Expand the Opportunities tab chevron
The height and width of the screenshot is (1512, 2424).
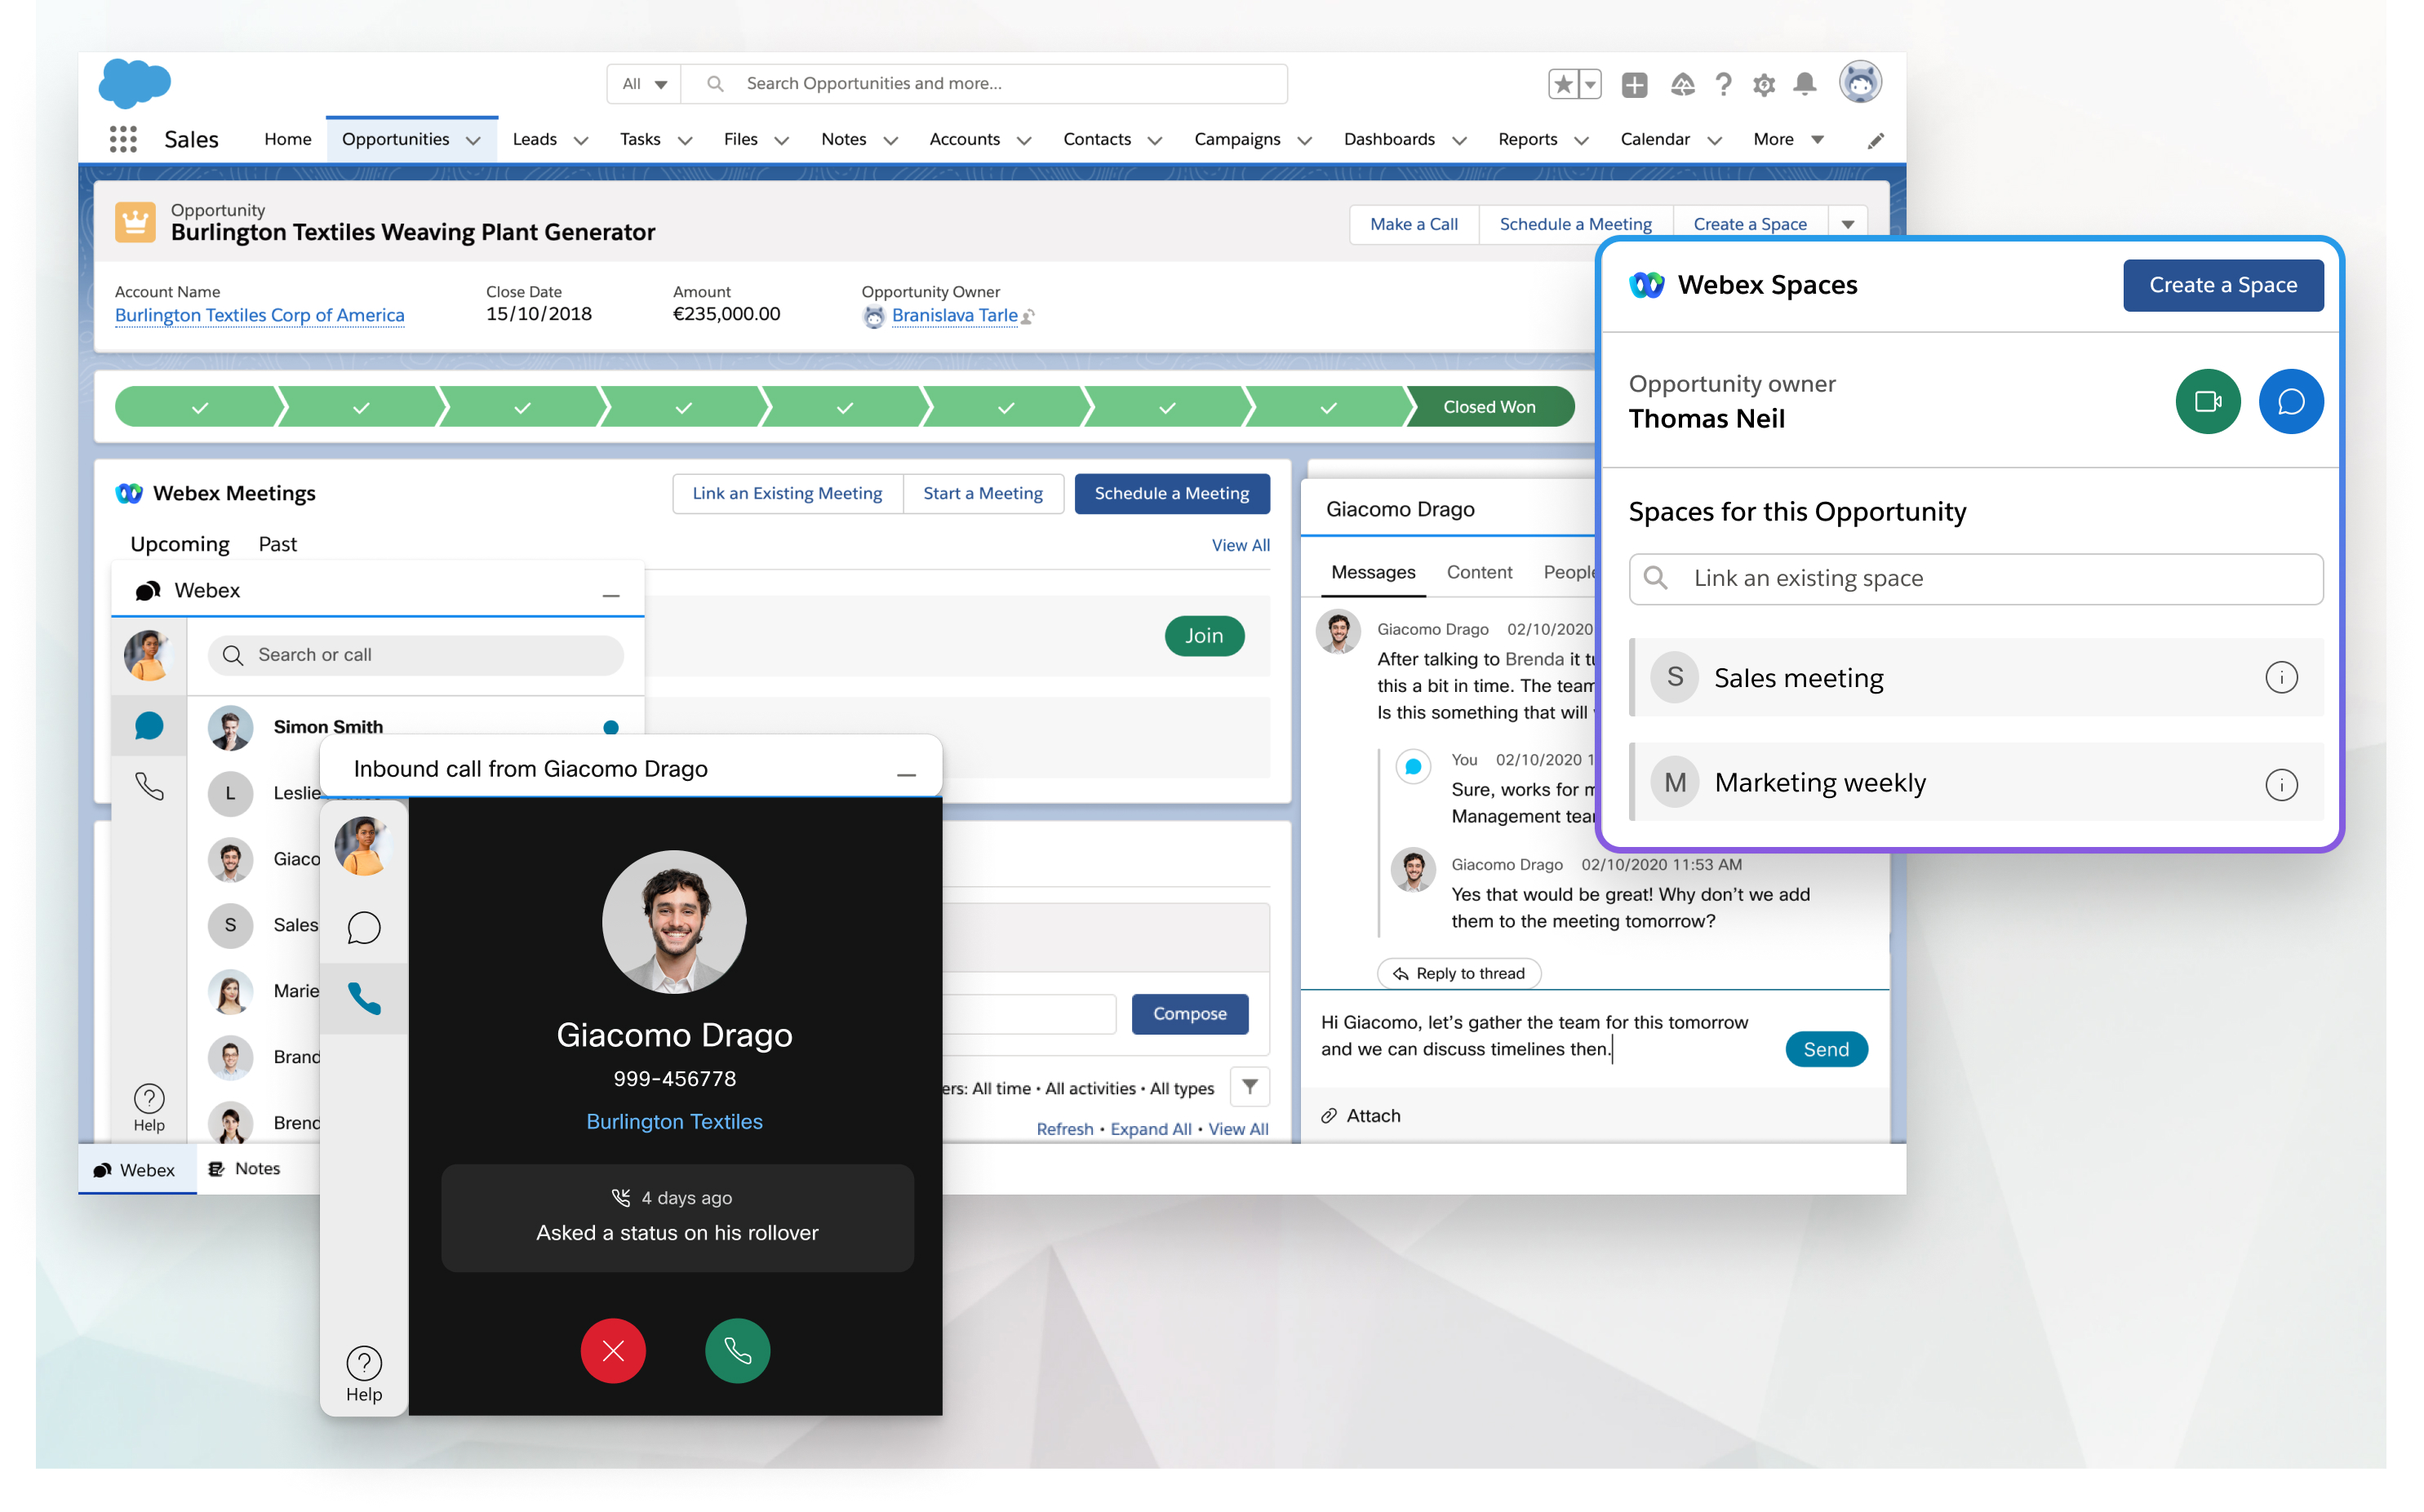coord(474,141)
